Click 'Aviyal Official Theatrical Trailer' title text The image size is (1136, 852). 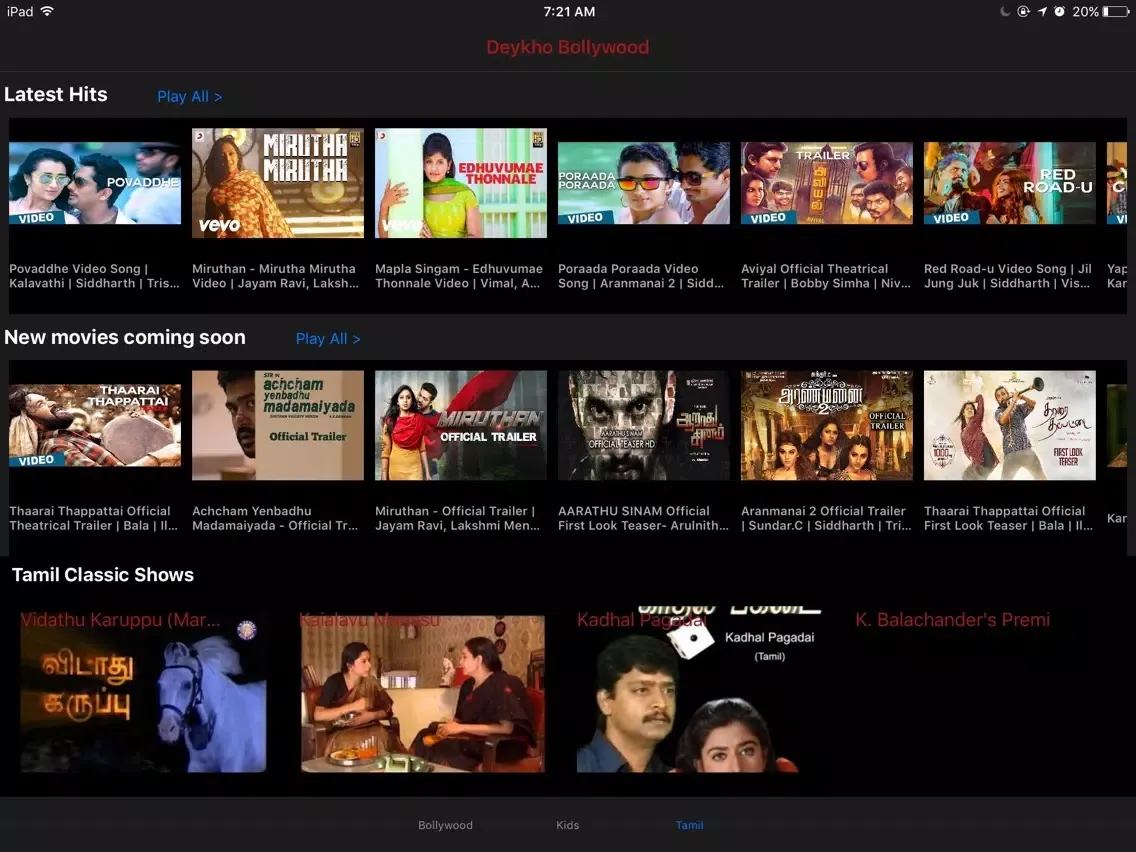click(x=826, y=276)
